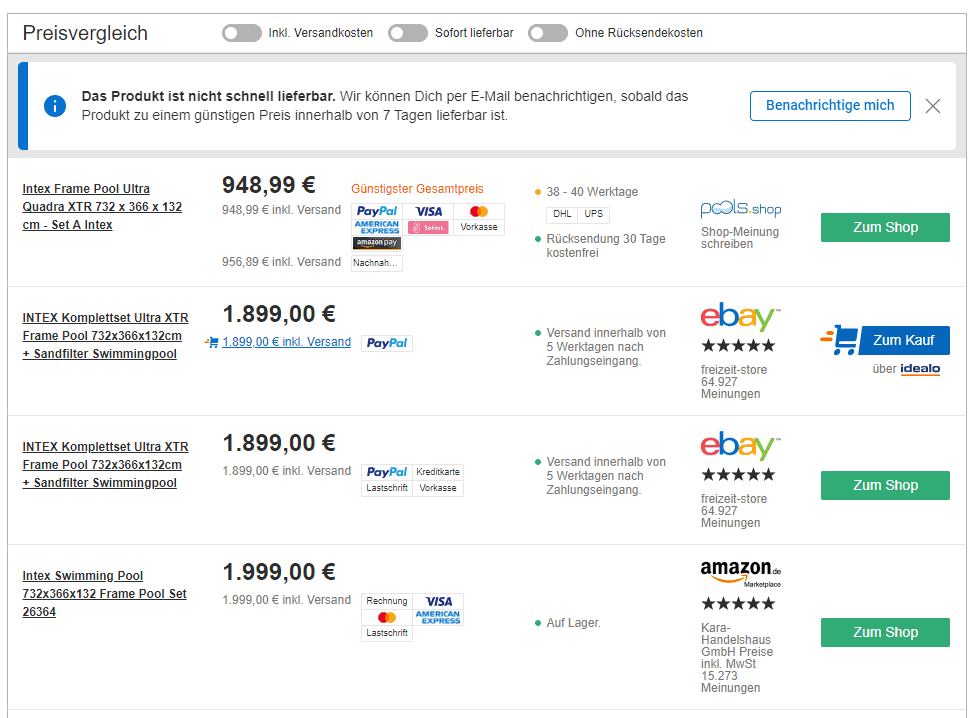The width and height of the screenshot is (975, 718).
Task: Dismiss the delivery notification banner
Action: click(x=933, y=106)
